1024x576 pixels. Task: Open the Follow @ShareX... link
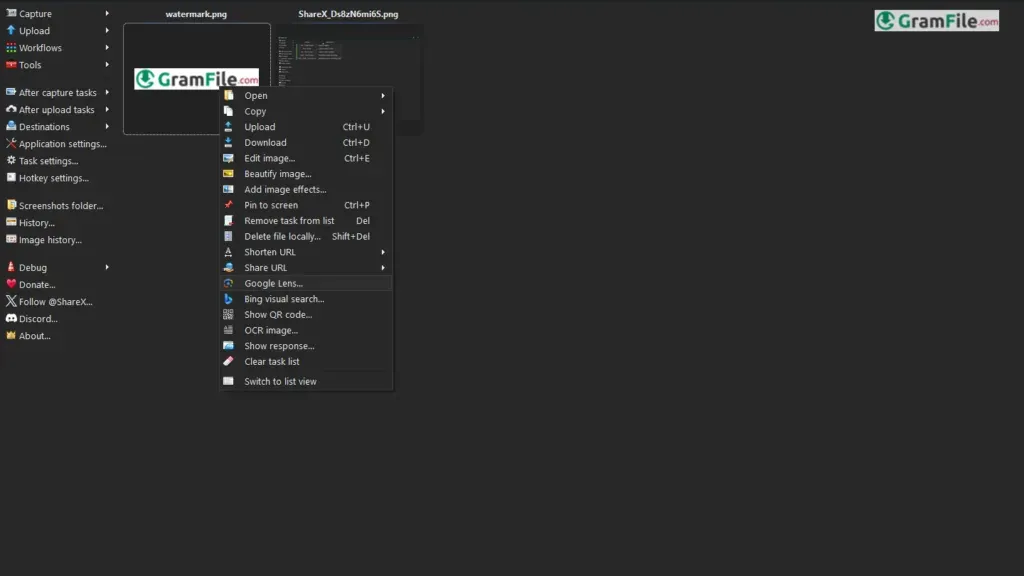tap(56, 302)
